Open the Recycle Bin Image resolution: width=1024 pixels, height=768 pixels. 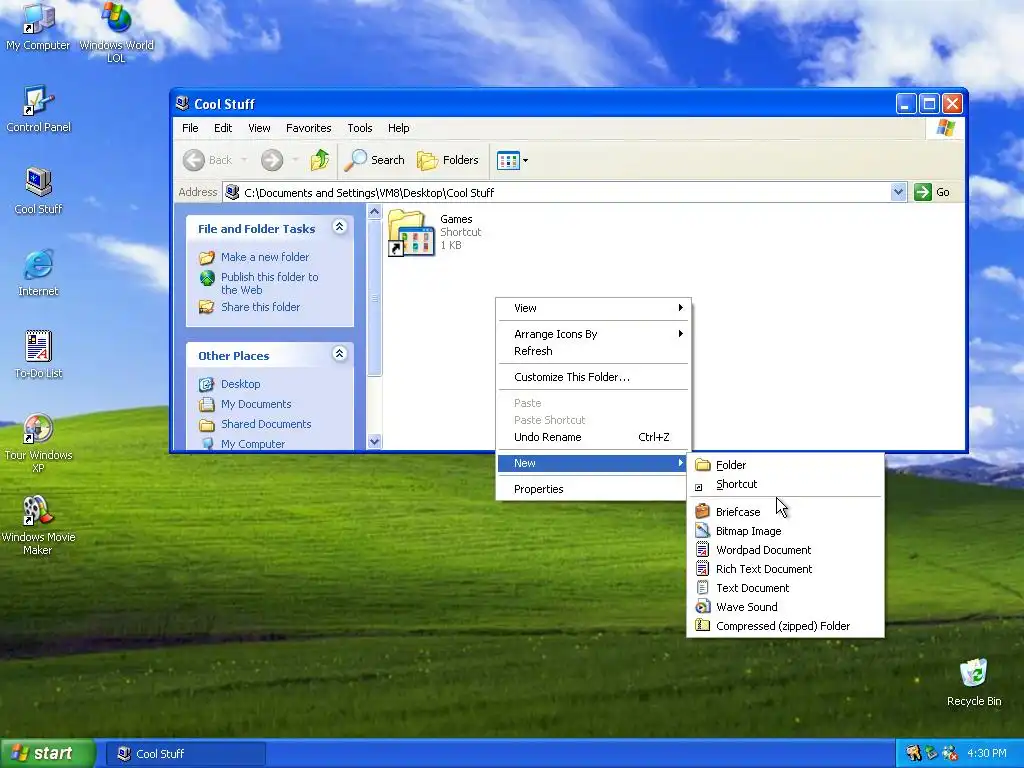(x=974, y=682)
